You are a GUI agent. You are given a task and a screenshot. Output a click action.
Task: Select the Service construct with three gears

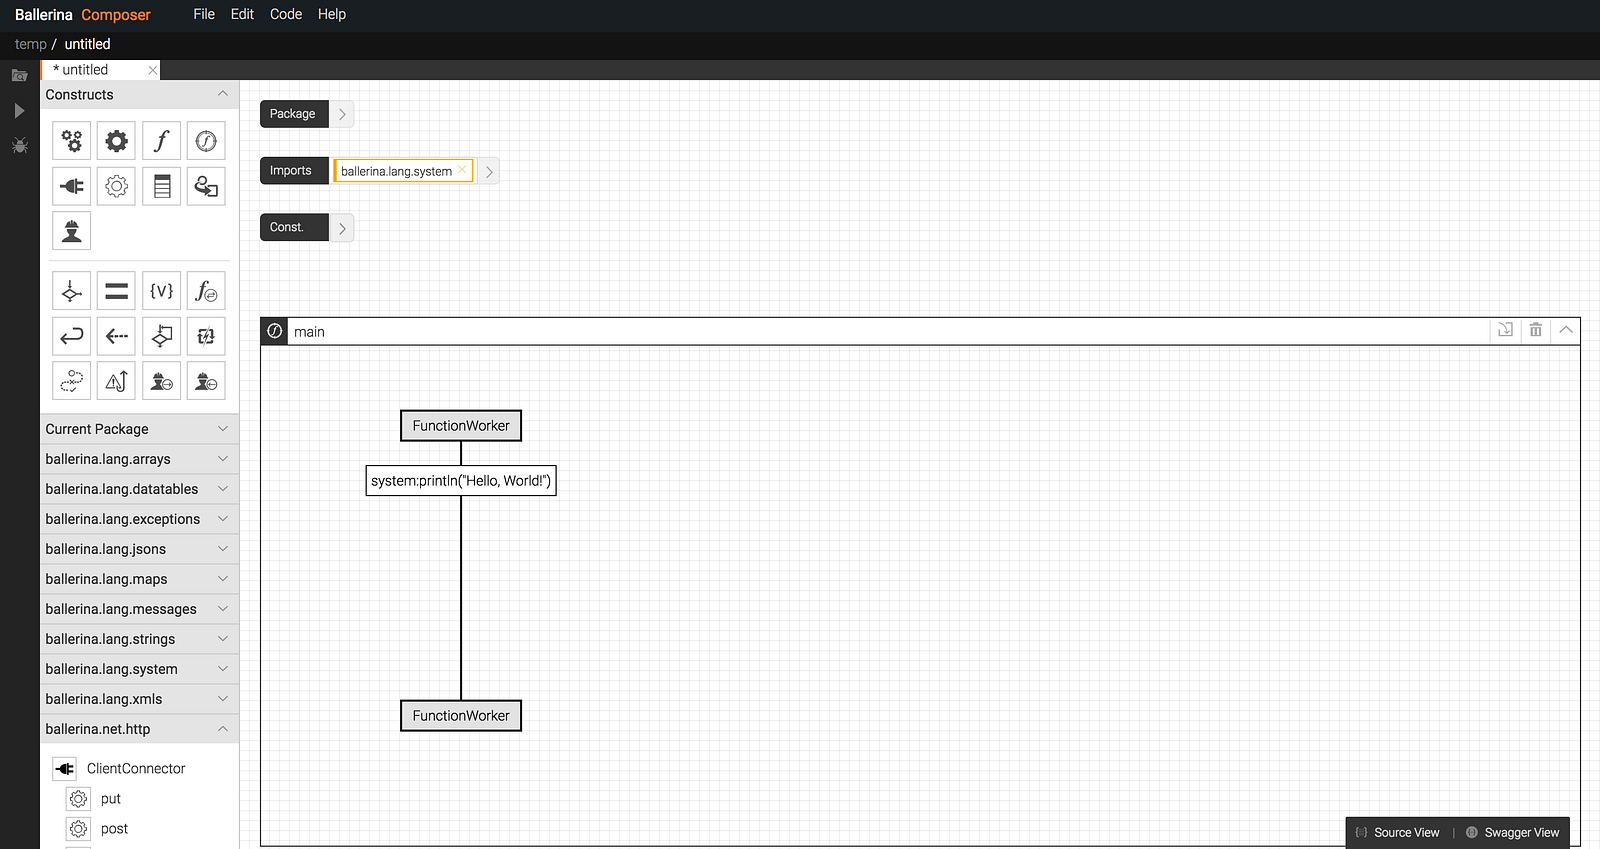pos(72,141)
